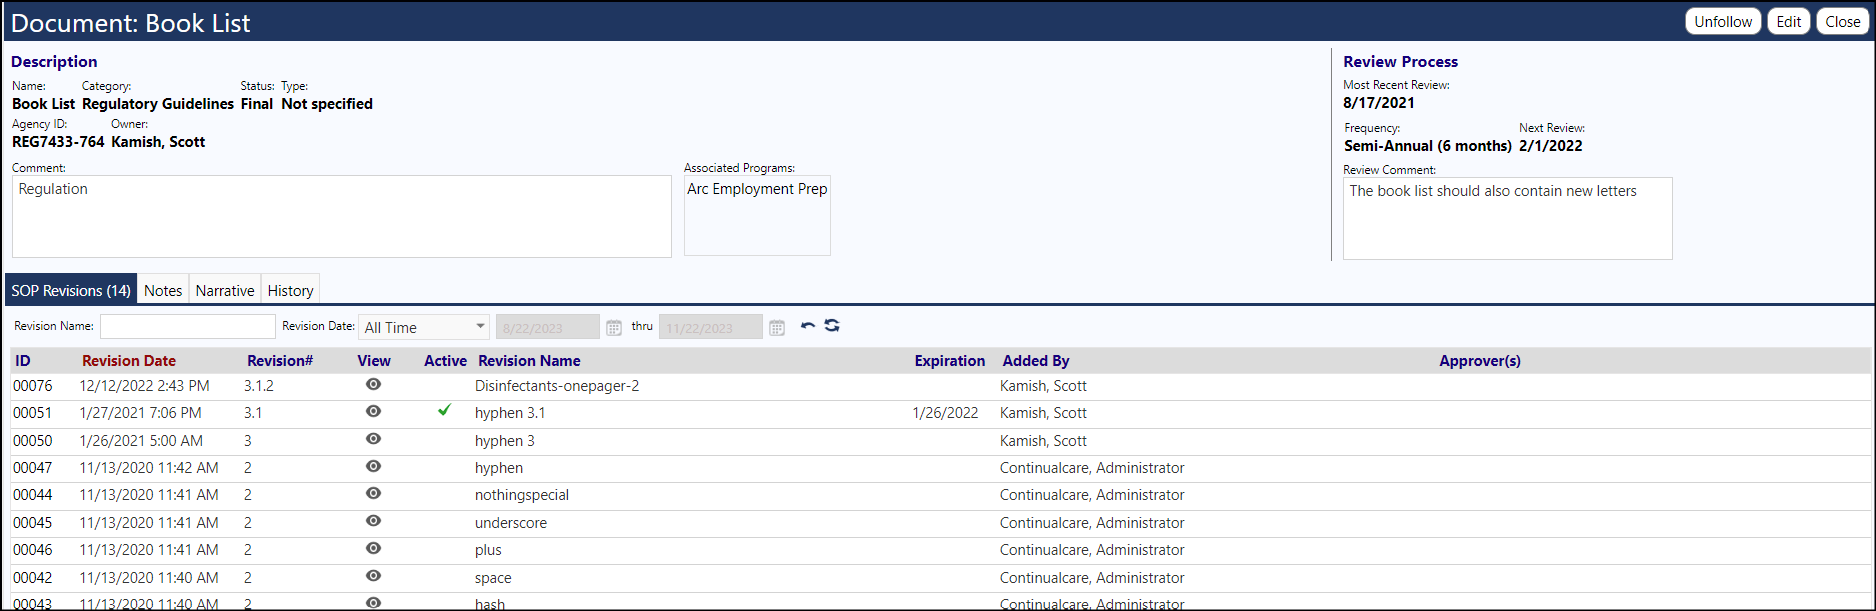The image size is (1876, 611).
Task: View the hyphen revision 00047 eye icon
Action: pyautogui.click(x=373, y=467)
